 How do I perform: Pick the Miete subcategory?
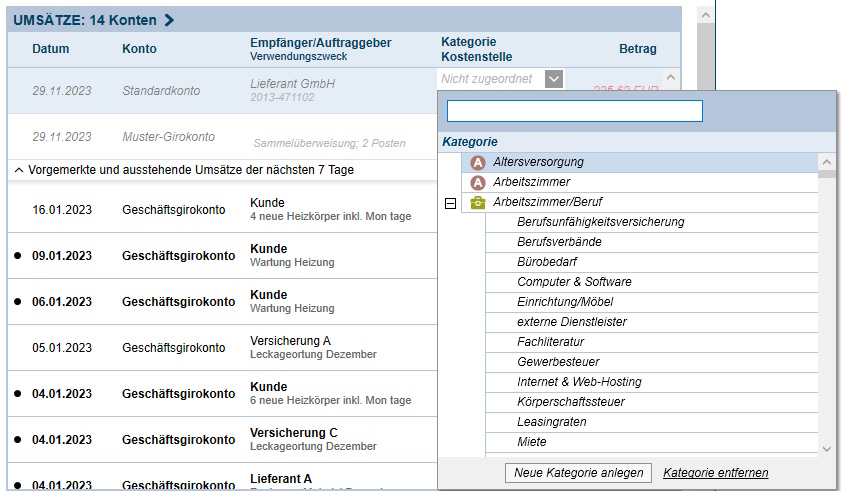click(651, 442)
